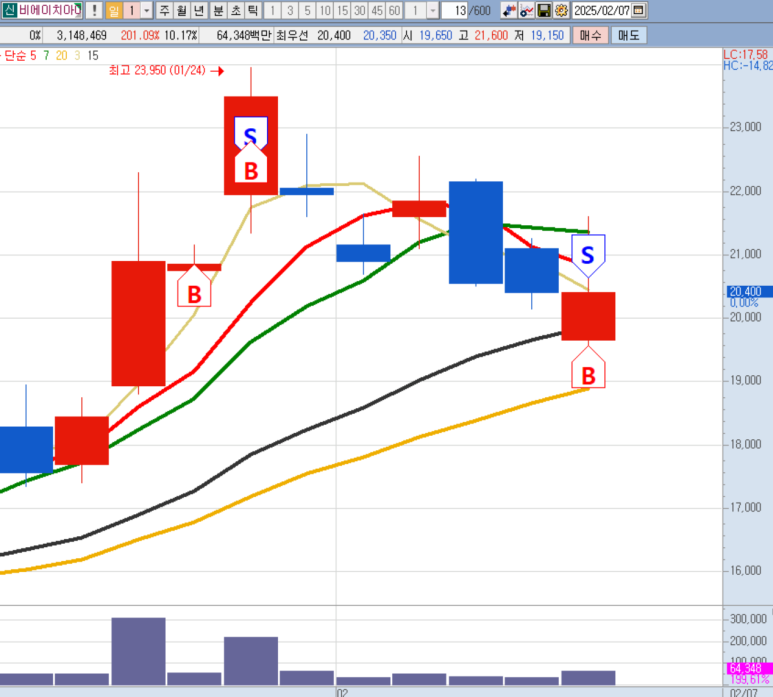The image size is (773, 697).
Task: Click the low price 19,150 value
Action: (547, 35)
